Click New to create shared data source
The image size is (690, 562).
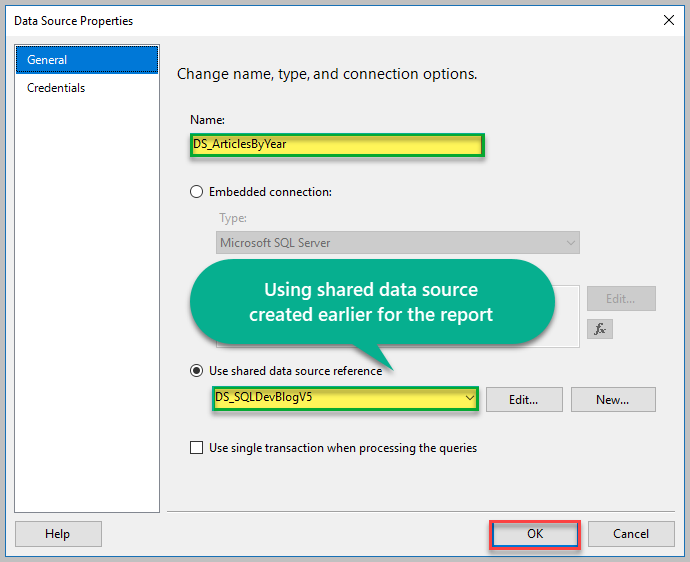(613, 400)
